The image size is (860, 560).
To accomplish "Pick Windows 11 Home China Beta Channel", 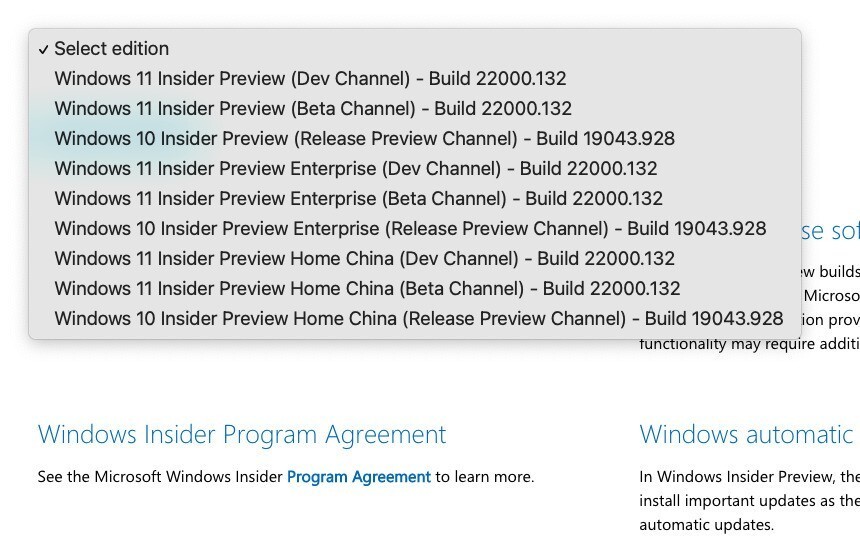I will (x=367, y=289).
